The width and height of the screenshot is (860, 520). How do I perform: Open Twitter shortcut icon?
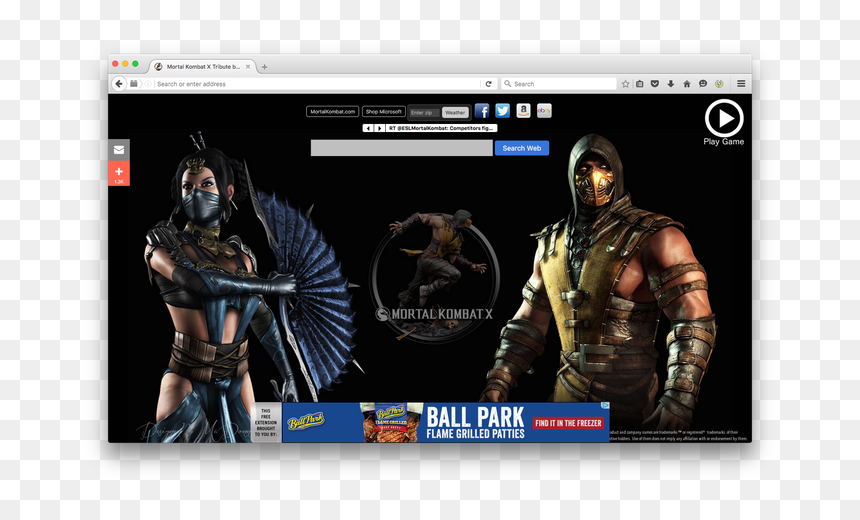point(502,111)
